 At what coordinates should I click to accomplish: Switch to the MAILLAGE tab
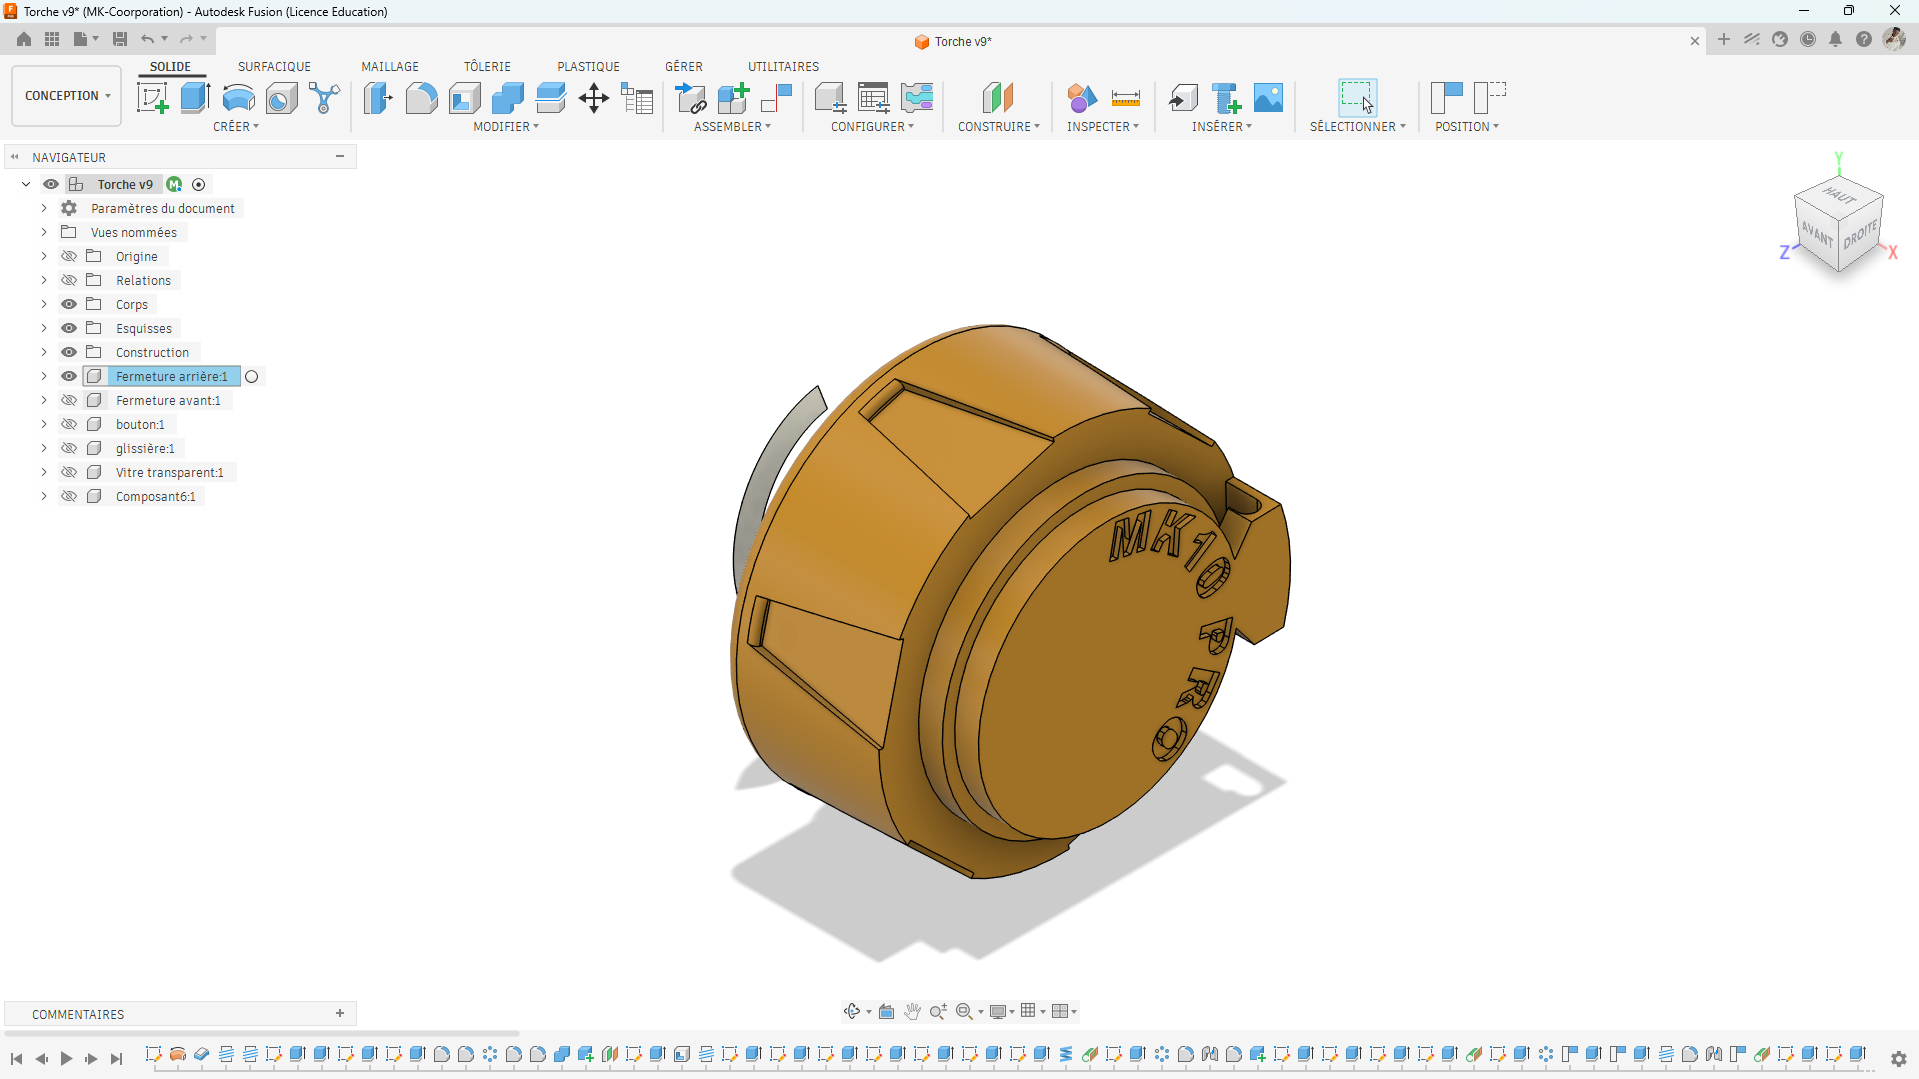click(390, 66)
